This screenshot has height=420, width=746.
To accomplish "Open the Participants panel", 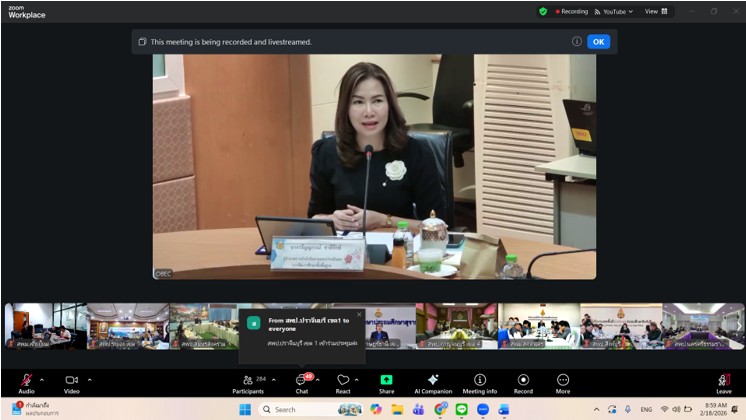I will (247, 381).
